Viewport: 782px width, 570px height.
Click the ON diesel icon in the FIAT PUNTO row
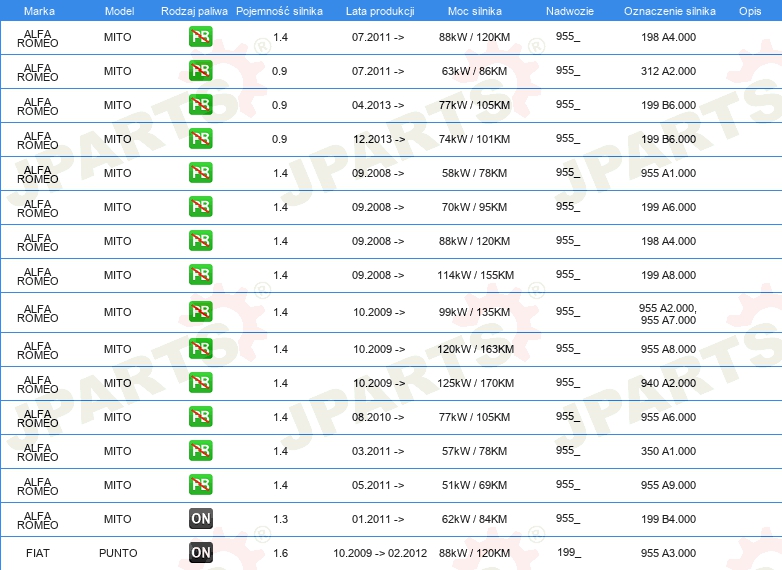[200, 553]
